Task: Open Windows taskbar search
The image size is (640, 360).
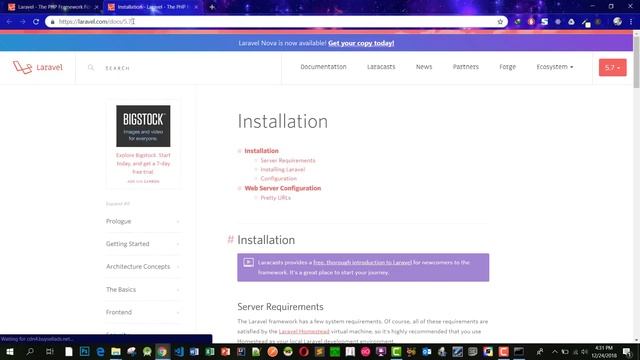Action: pyautogui.click(x=30, y=351)
